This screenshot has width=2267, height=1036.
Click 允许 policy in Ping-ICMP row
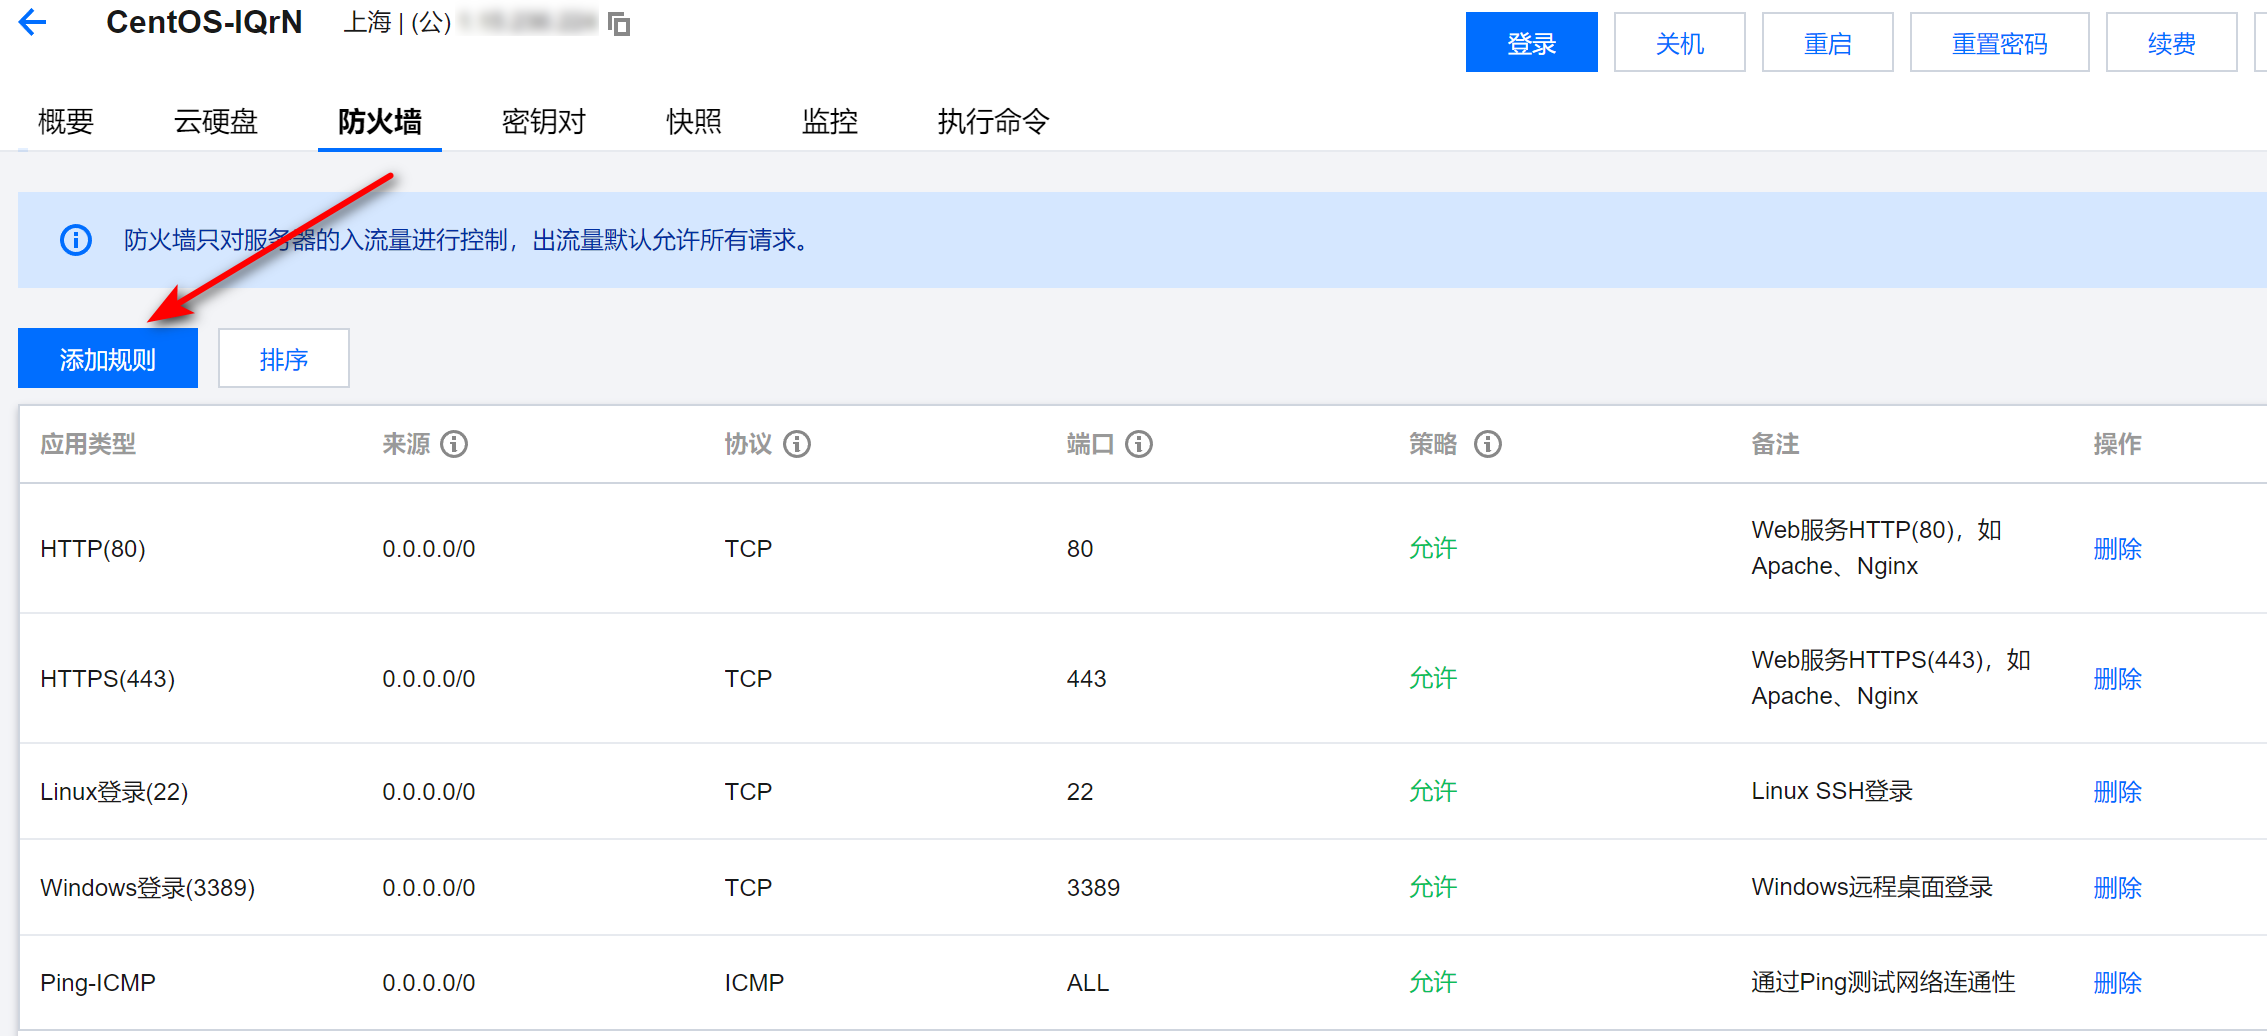pyautogui.click(x=1433, y=983)
